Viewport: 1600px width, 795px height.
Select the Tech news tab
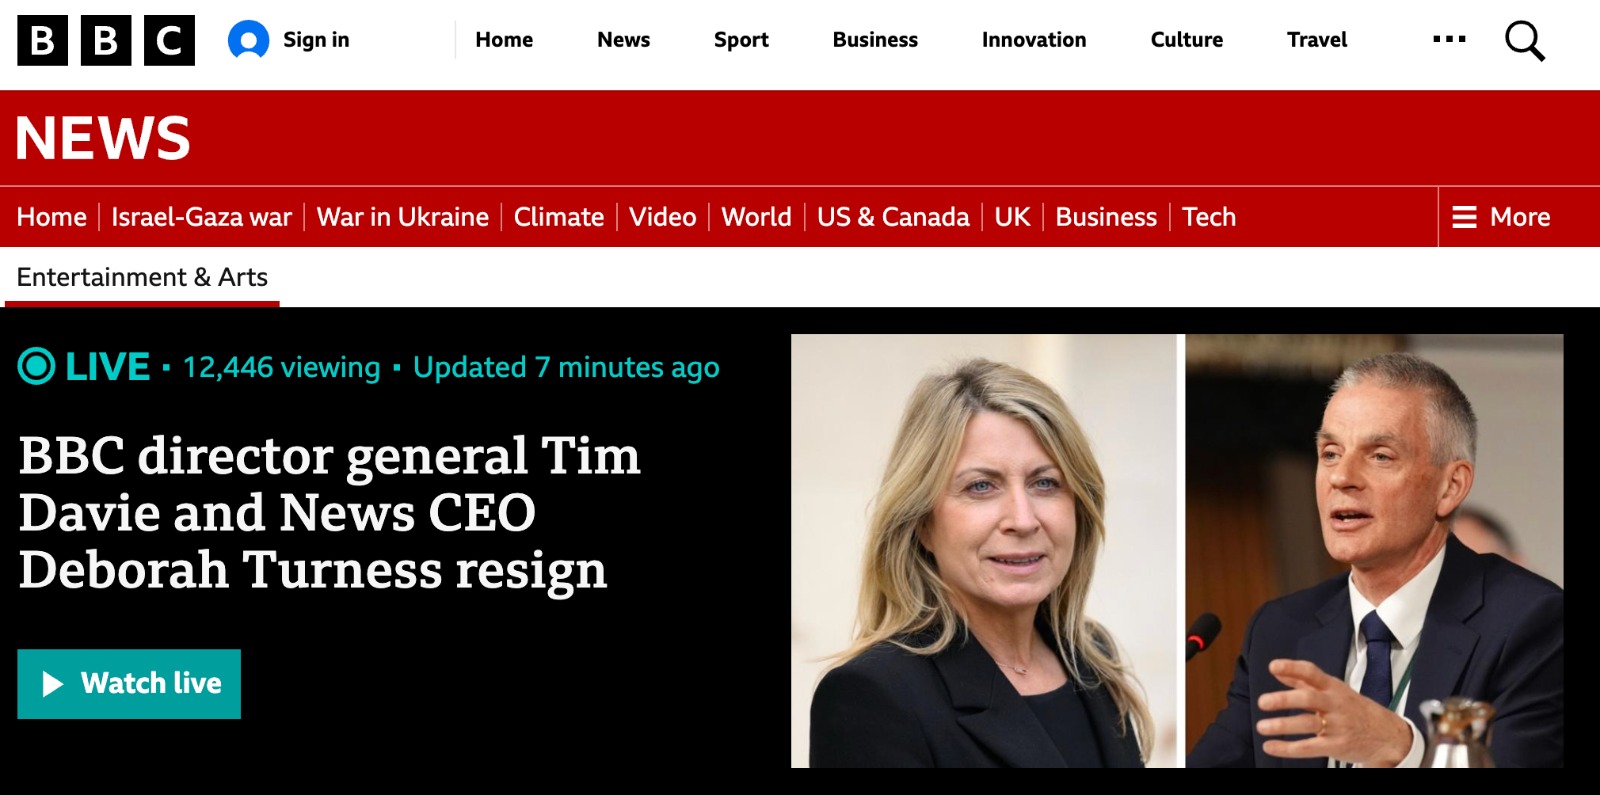(x=1208, y=217)
